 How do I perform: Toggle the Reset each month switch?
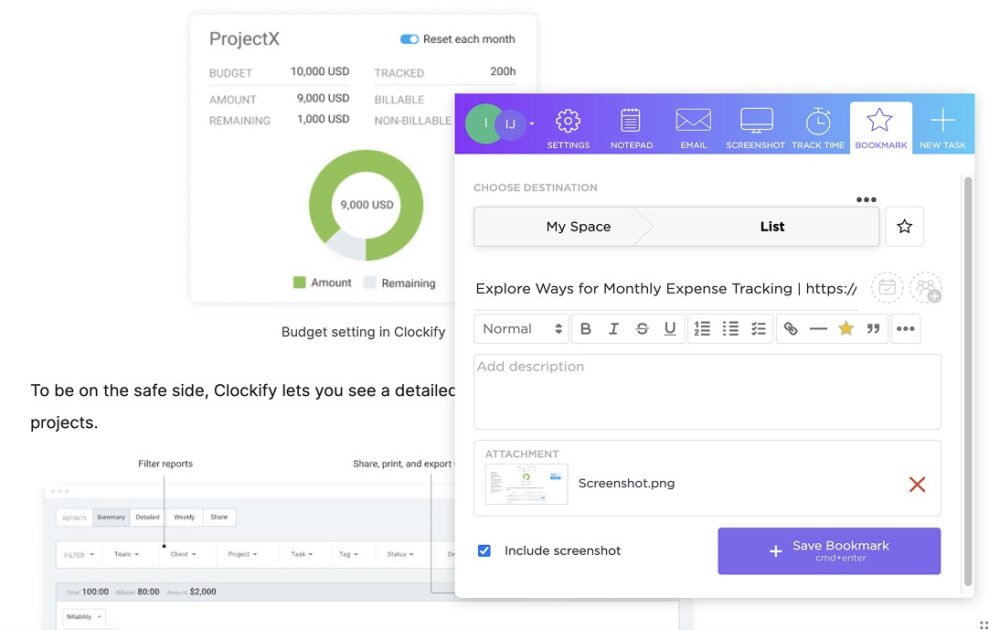coord(409,39)
